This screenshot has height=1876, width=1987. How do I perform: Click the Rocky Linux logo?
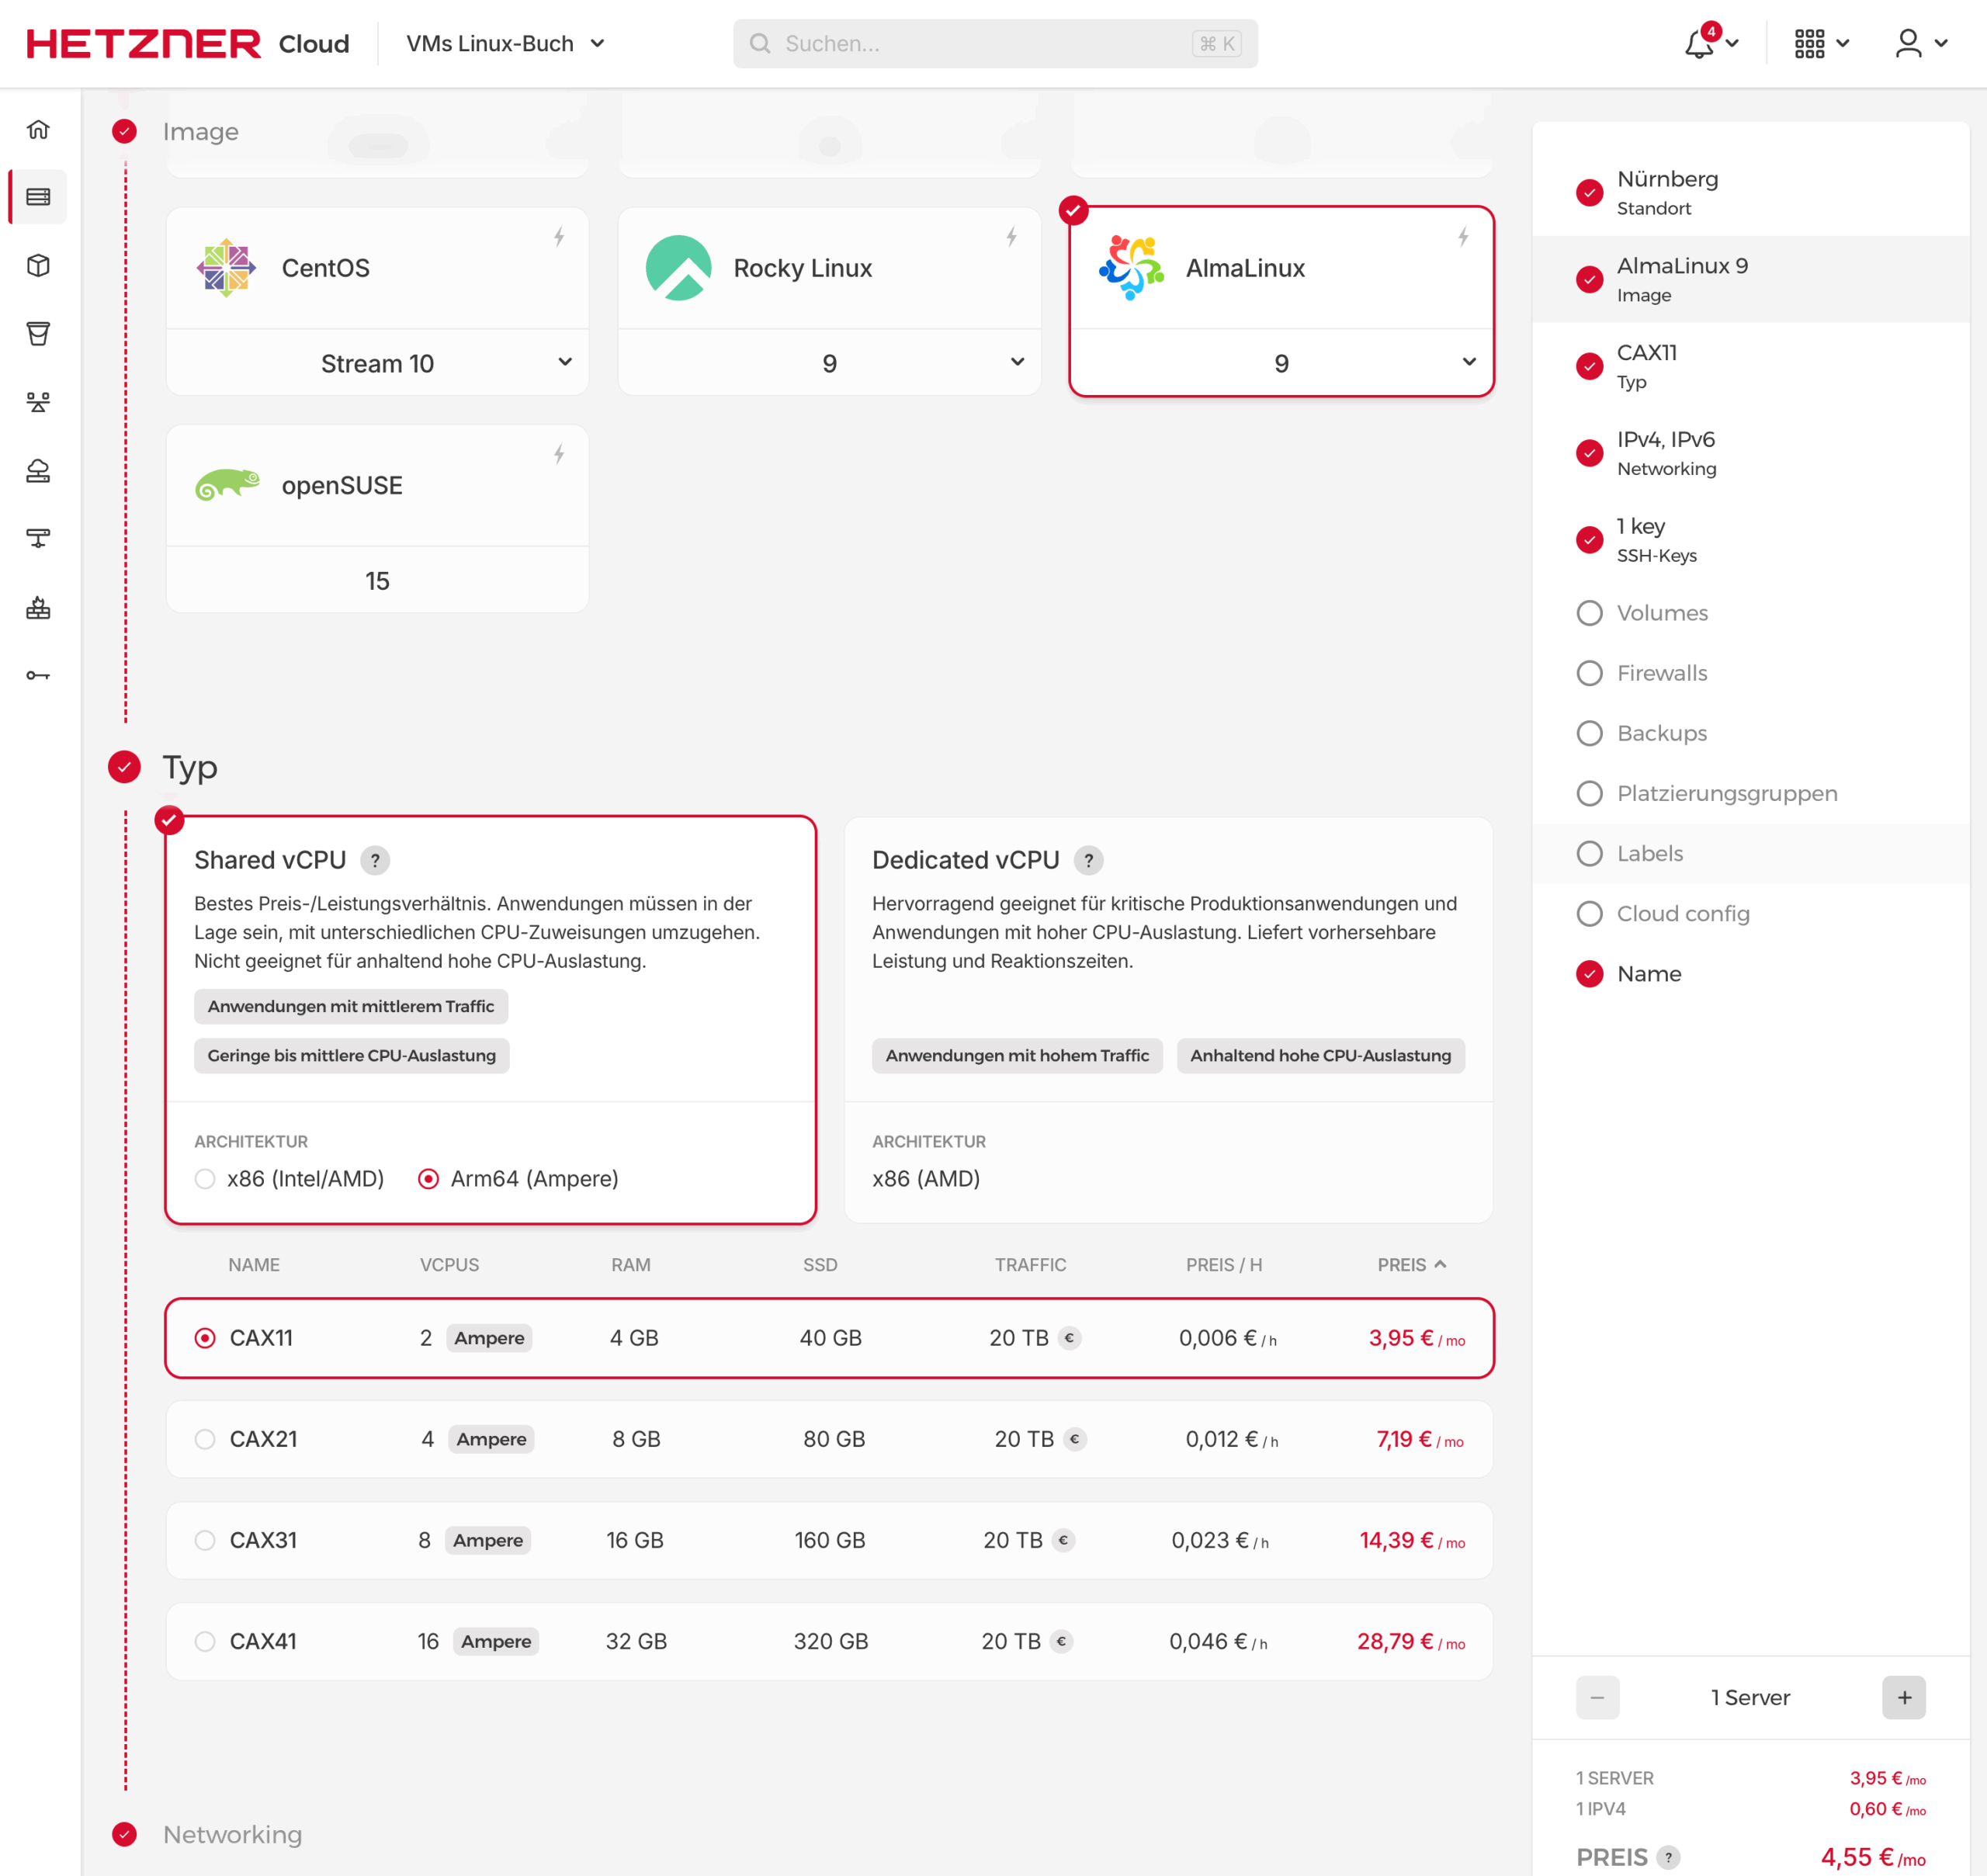[678, 268]
